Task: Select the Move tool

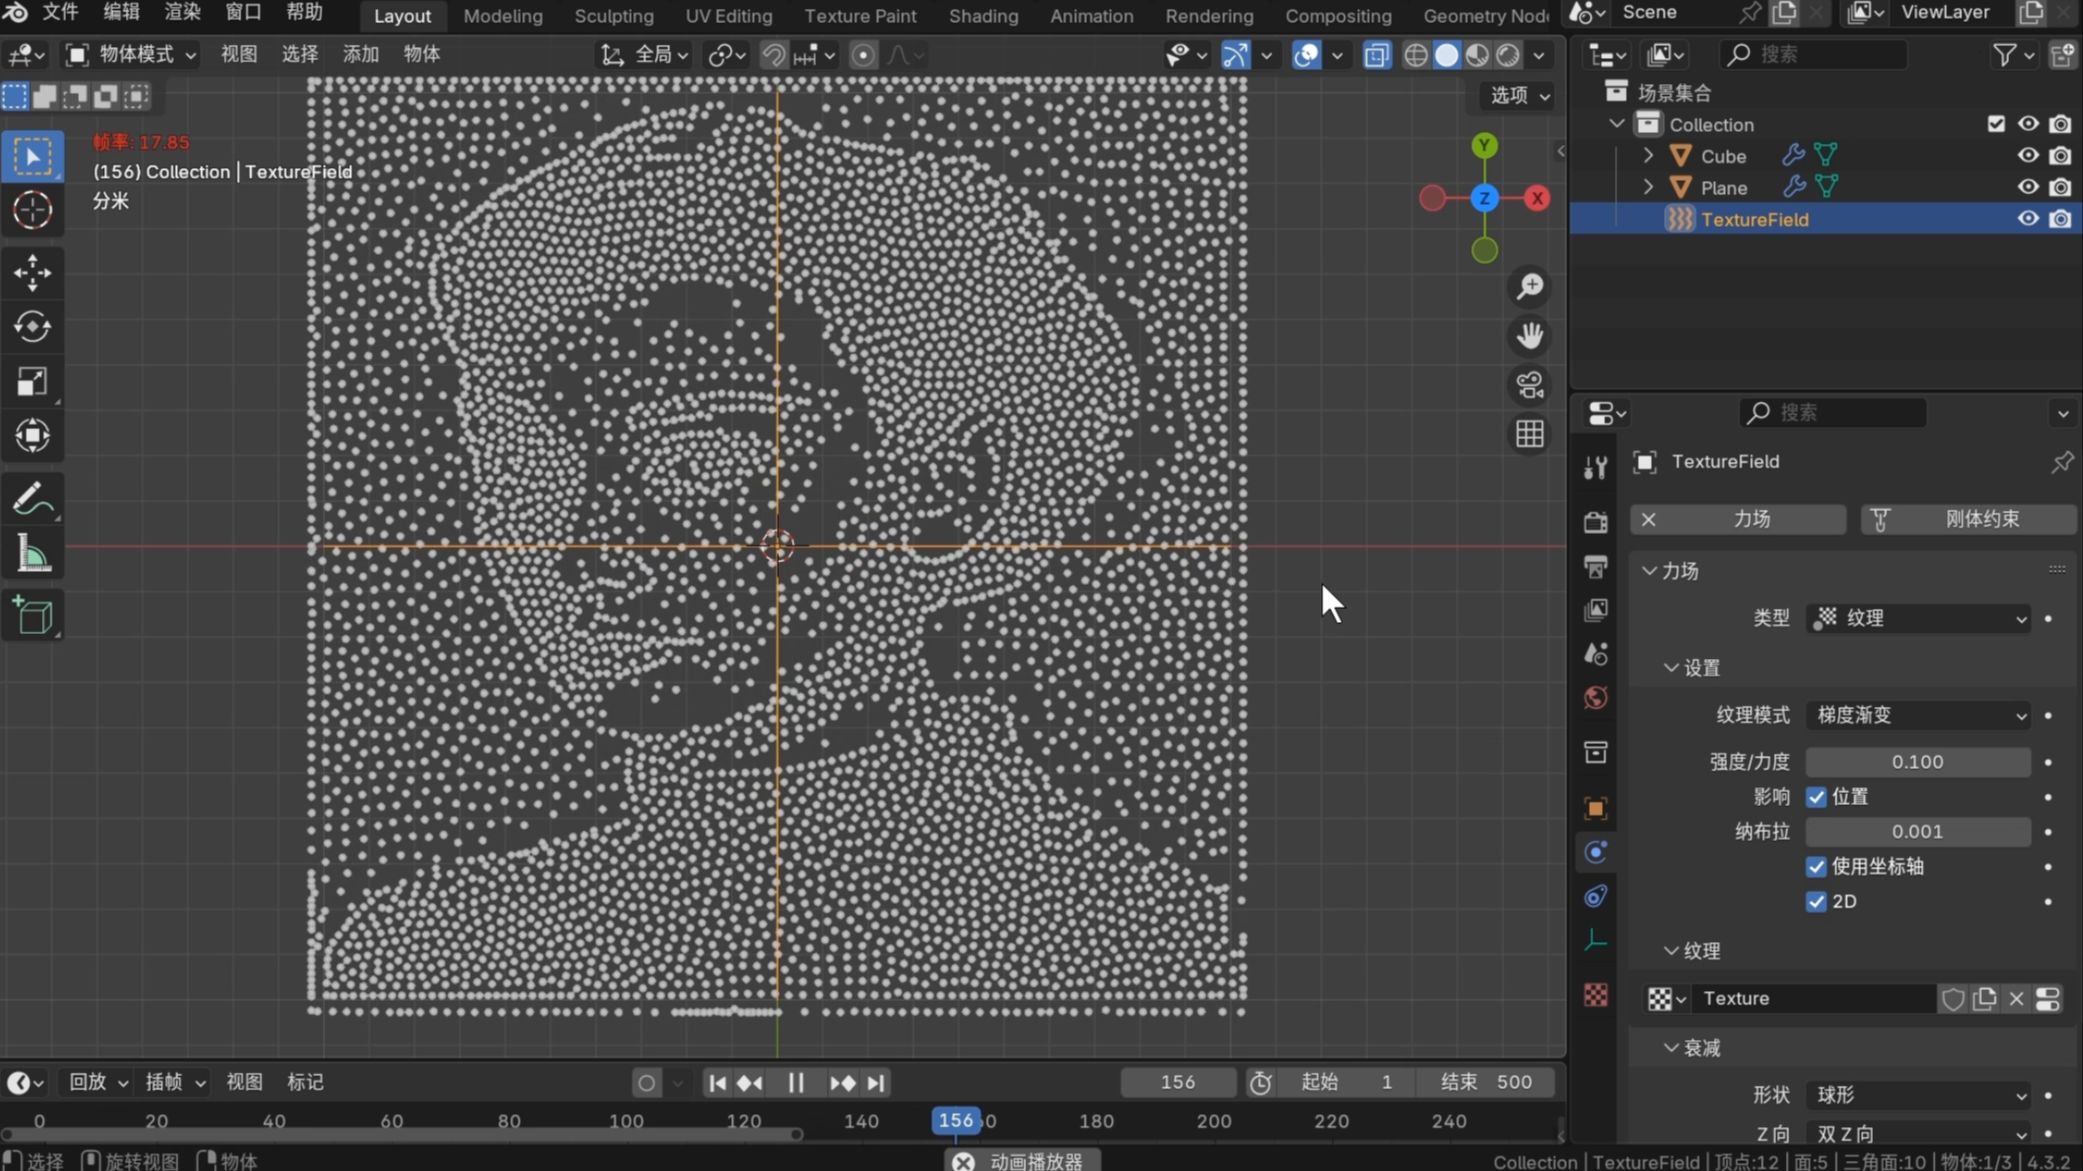Action: pyautogui.click(x=33, y=272)
